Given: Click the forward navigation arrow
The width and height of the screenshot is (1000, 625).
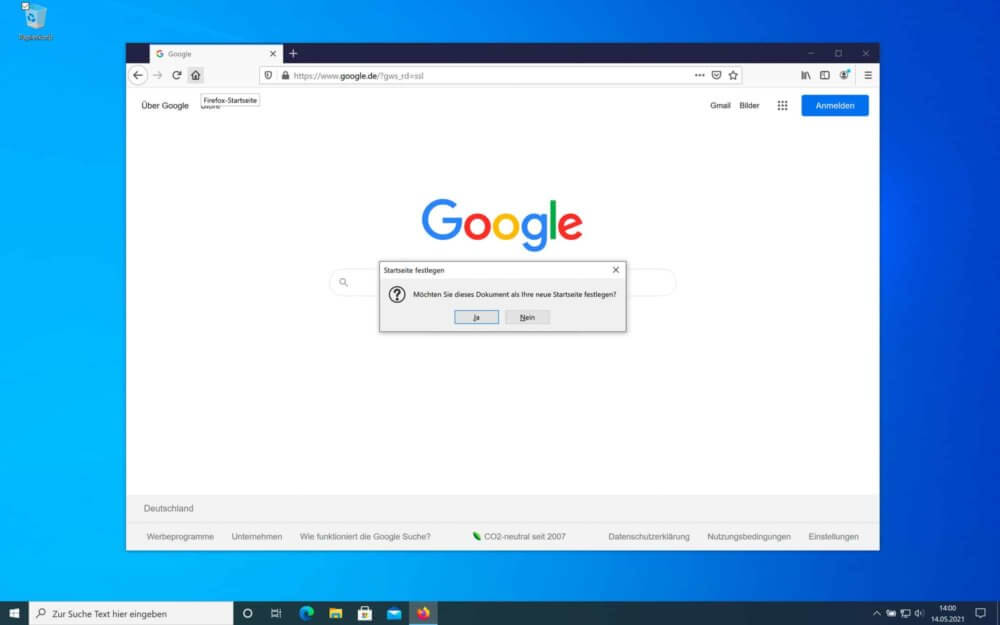Looking at the screenshot, I should coord(158,75).
